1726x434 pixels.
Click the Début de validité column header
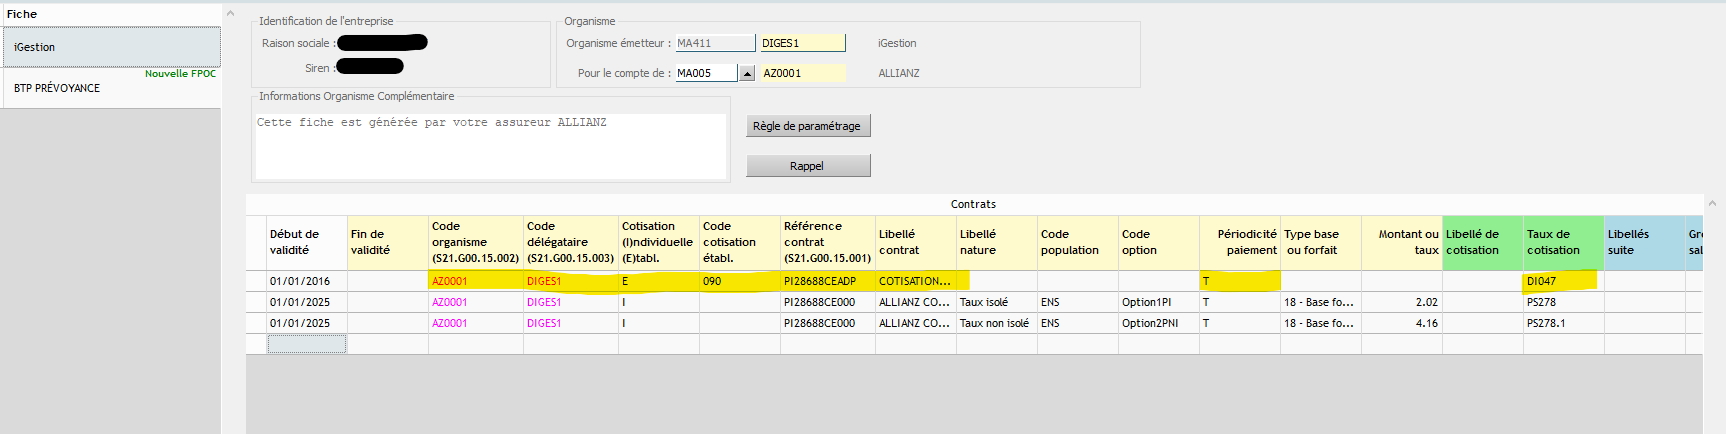click(x=306, y=242)
